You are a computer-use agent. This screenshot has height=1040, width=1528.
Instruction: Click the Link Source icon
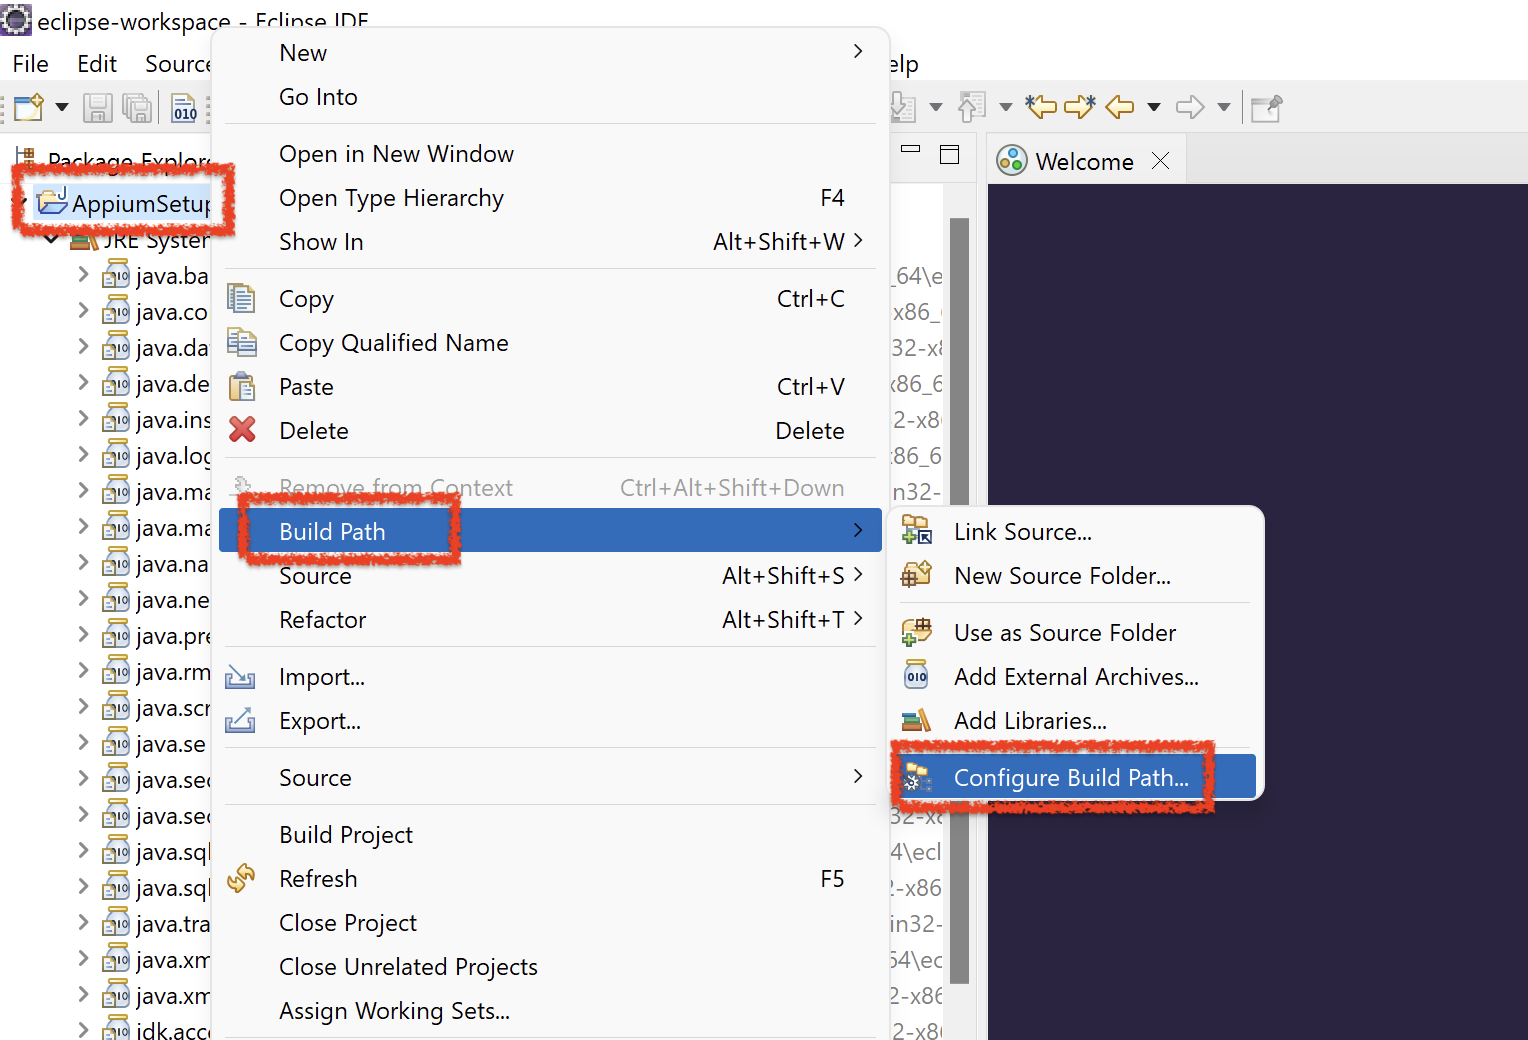coord(917,530)
